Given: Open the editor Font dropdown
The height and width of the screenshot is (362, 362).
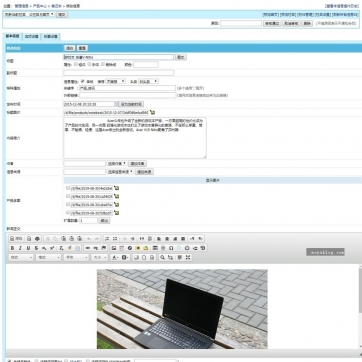Looking at the screenshot, I should point(77,257).
